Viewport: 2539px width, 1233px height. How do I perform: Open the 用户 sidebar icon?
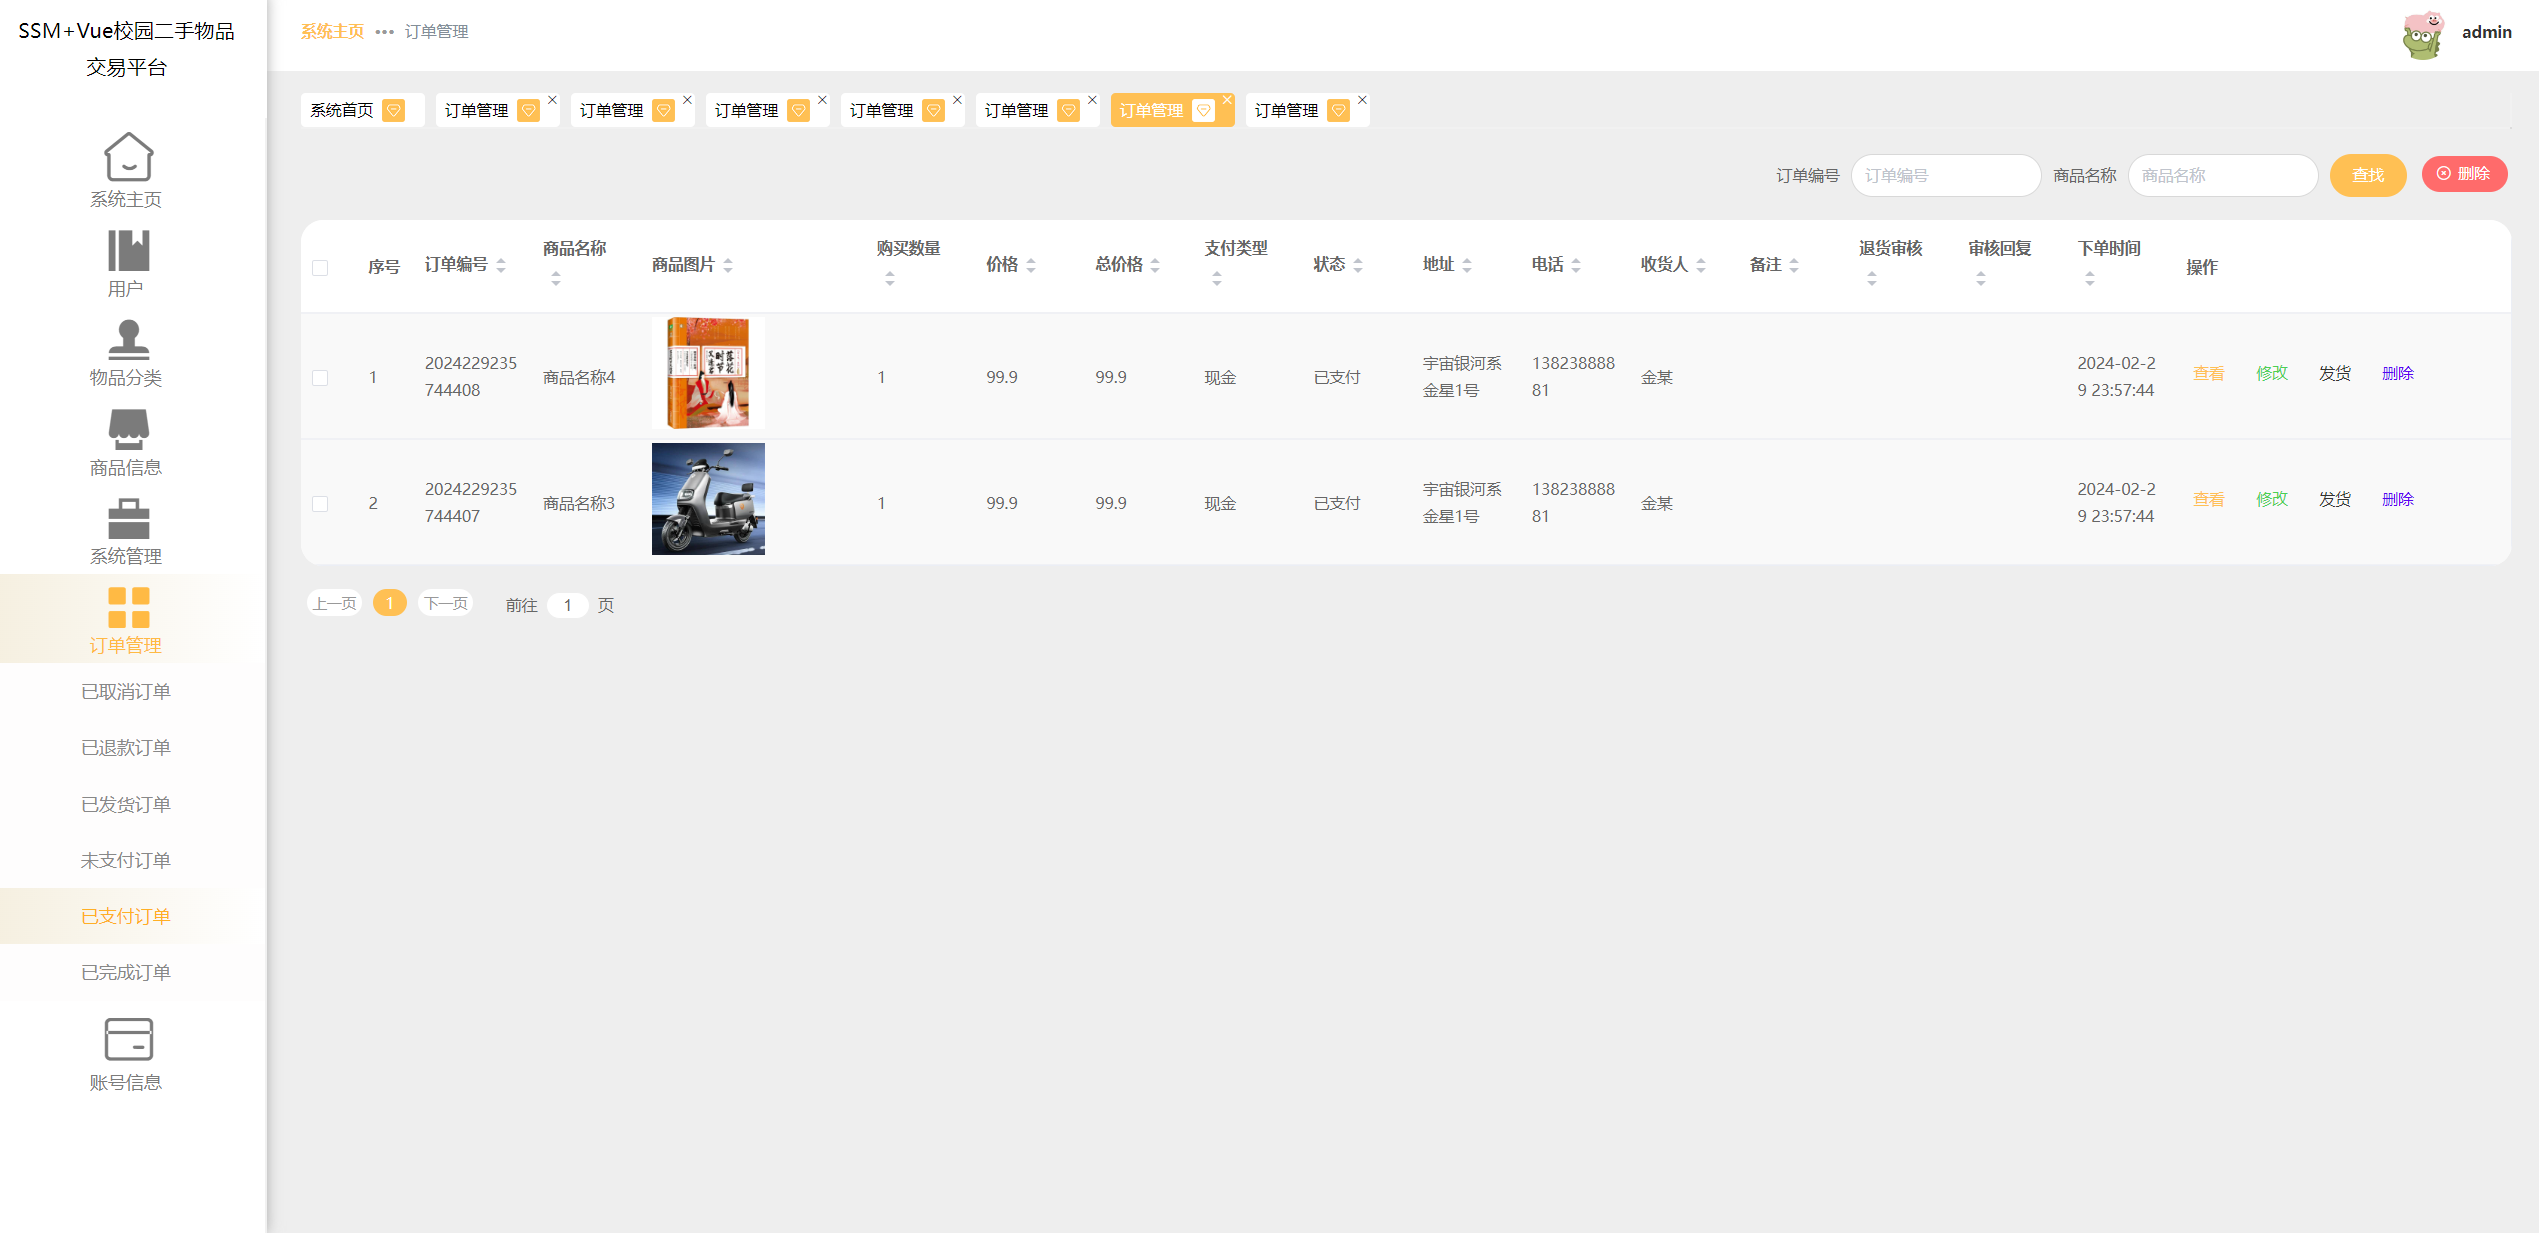coord(128,250)
